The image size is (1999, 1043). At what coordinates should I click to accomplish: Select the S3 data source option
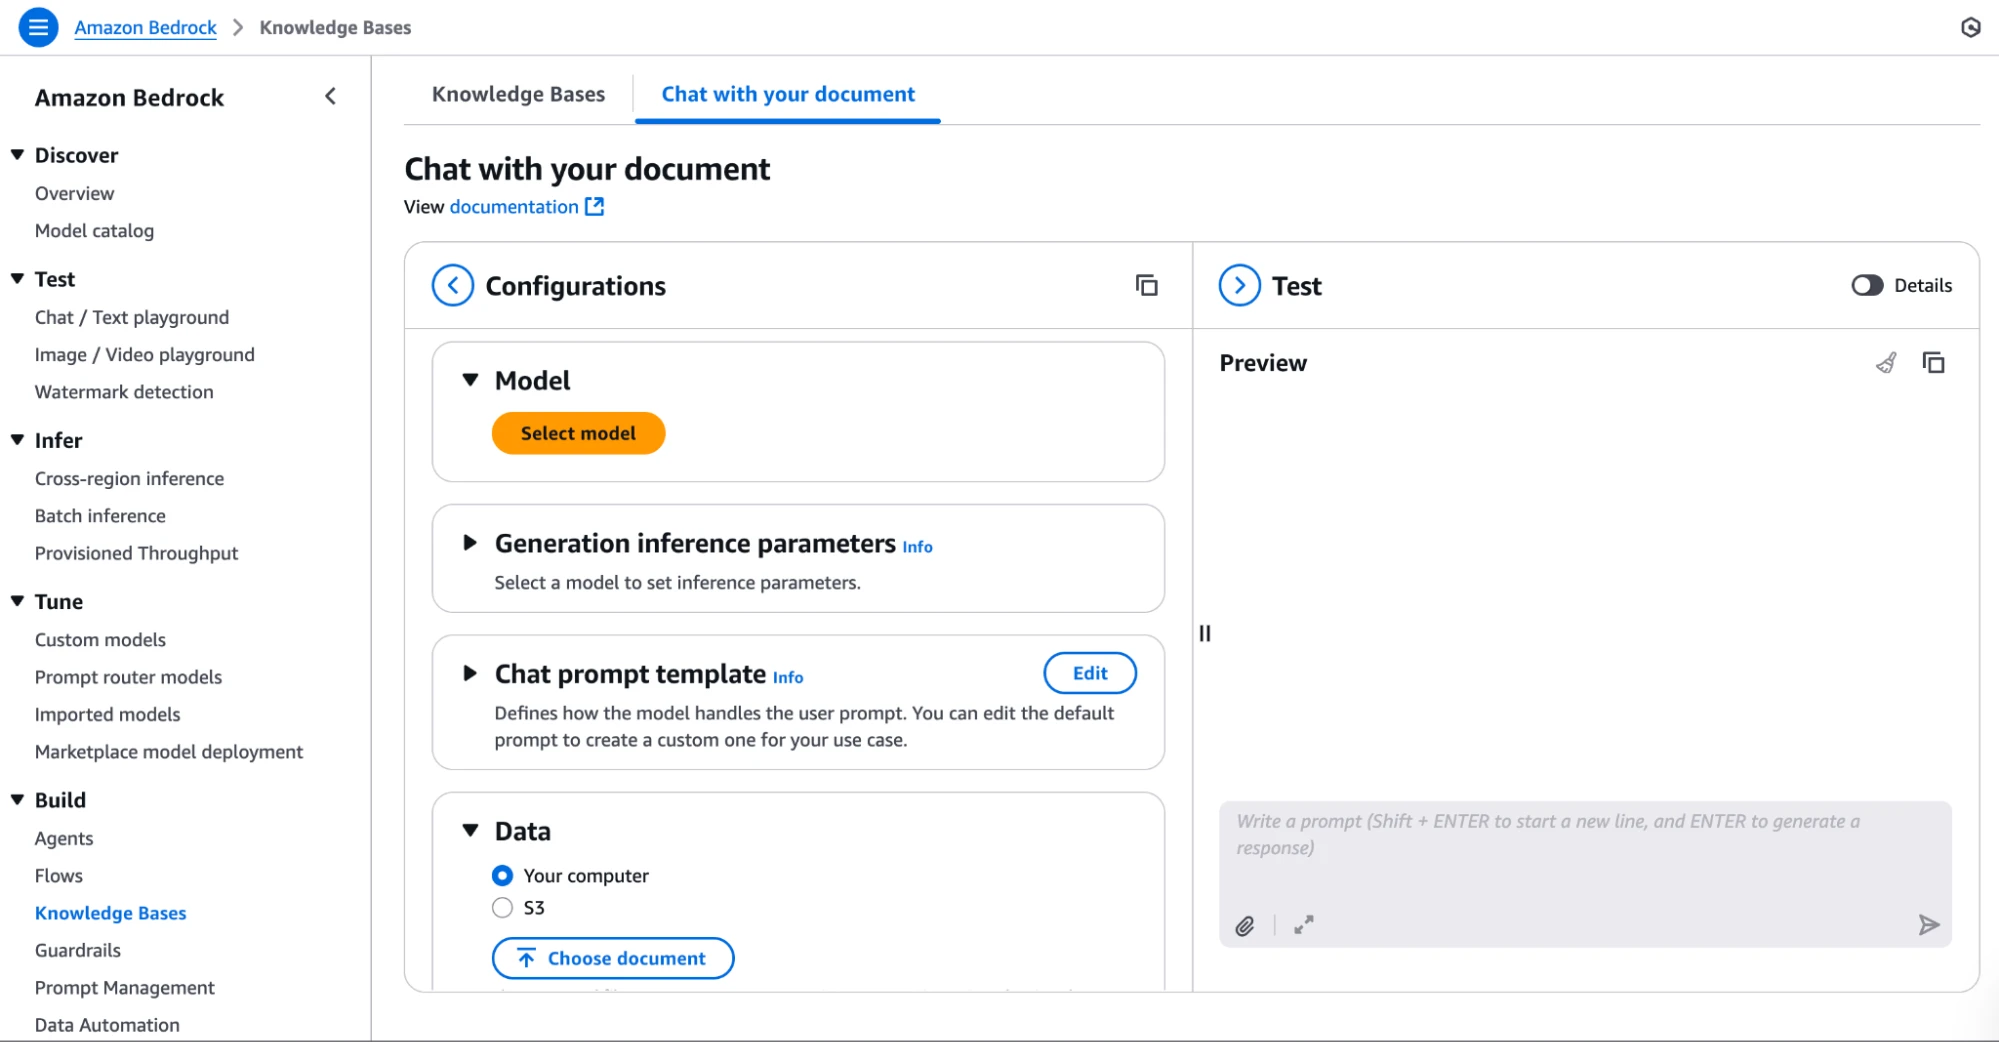click(x=502, y=908)
